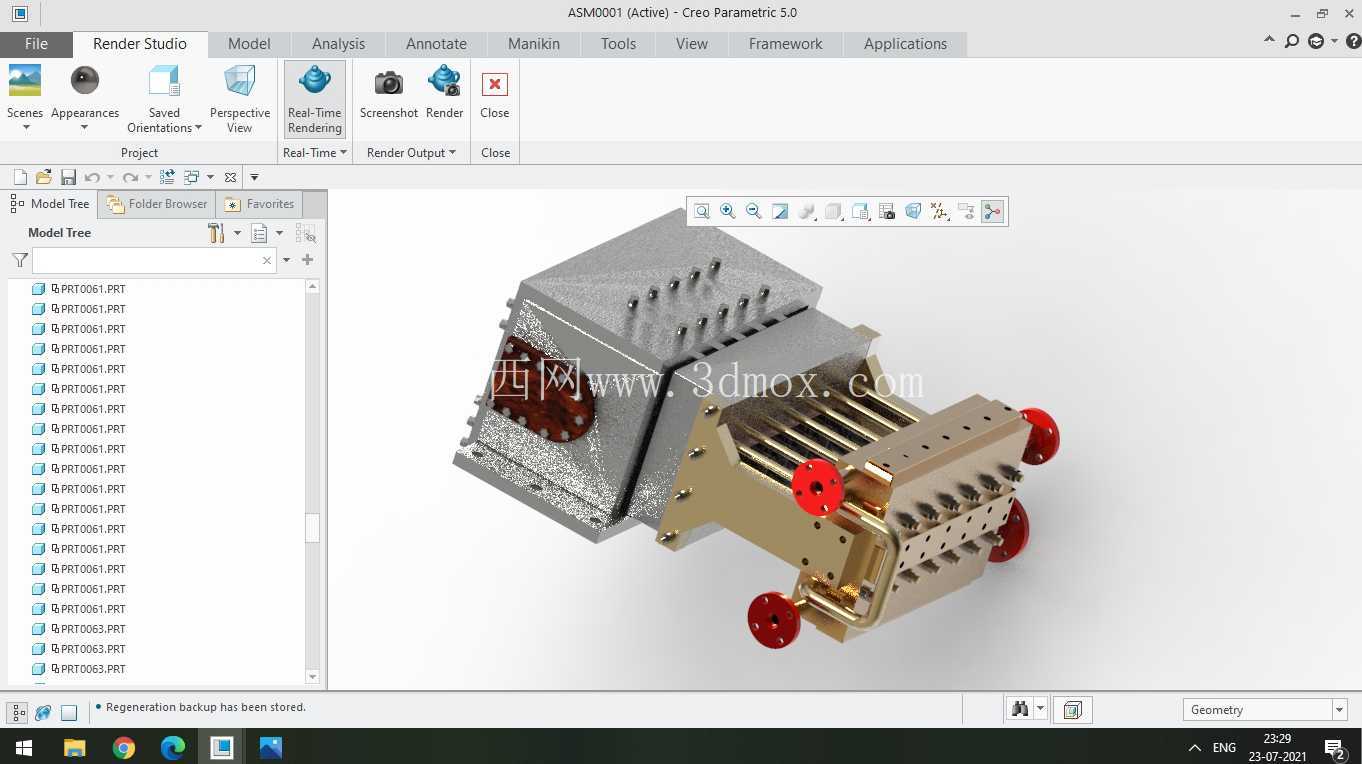
Task: Switch to the Annotate ribbon tab
Action: 436,44
